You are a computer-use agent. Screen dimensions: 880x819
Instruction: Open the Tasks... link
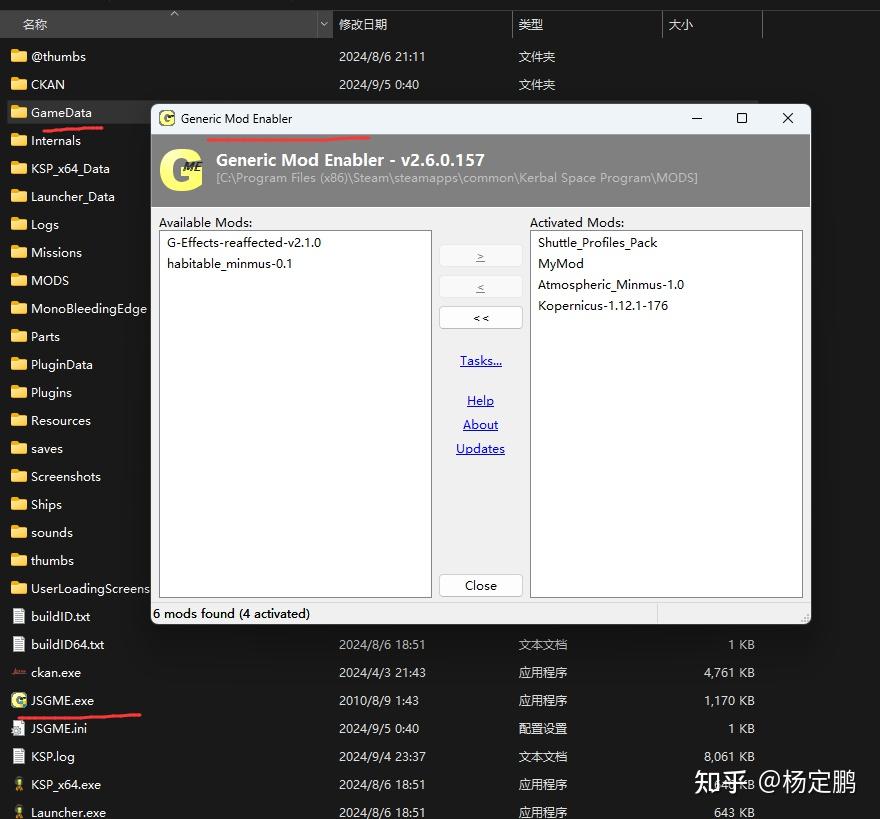coord(480,360)
